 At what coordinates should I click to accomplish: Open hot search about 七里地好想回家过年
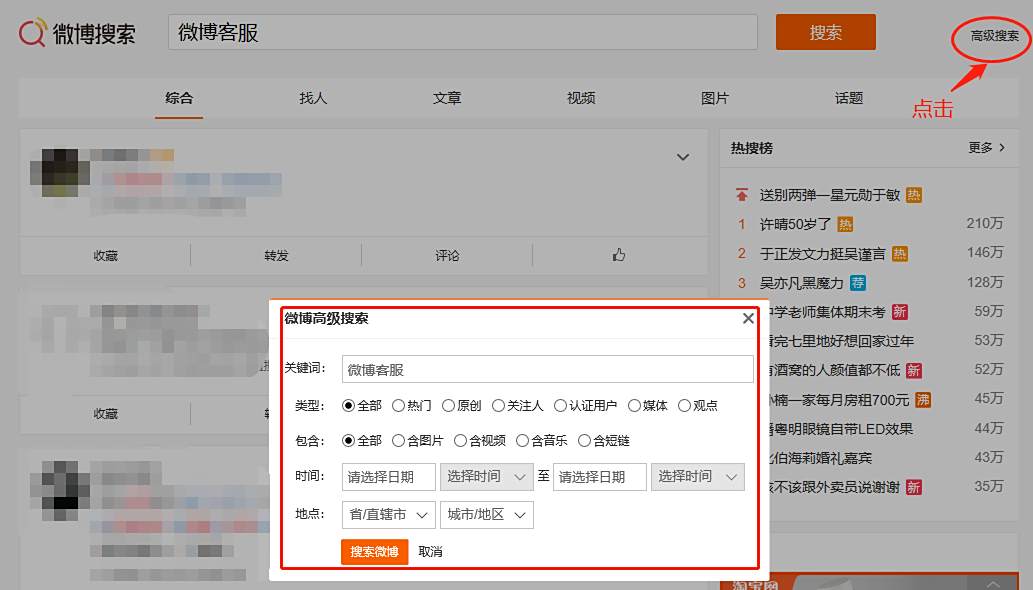point(841,341)
